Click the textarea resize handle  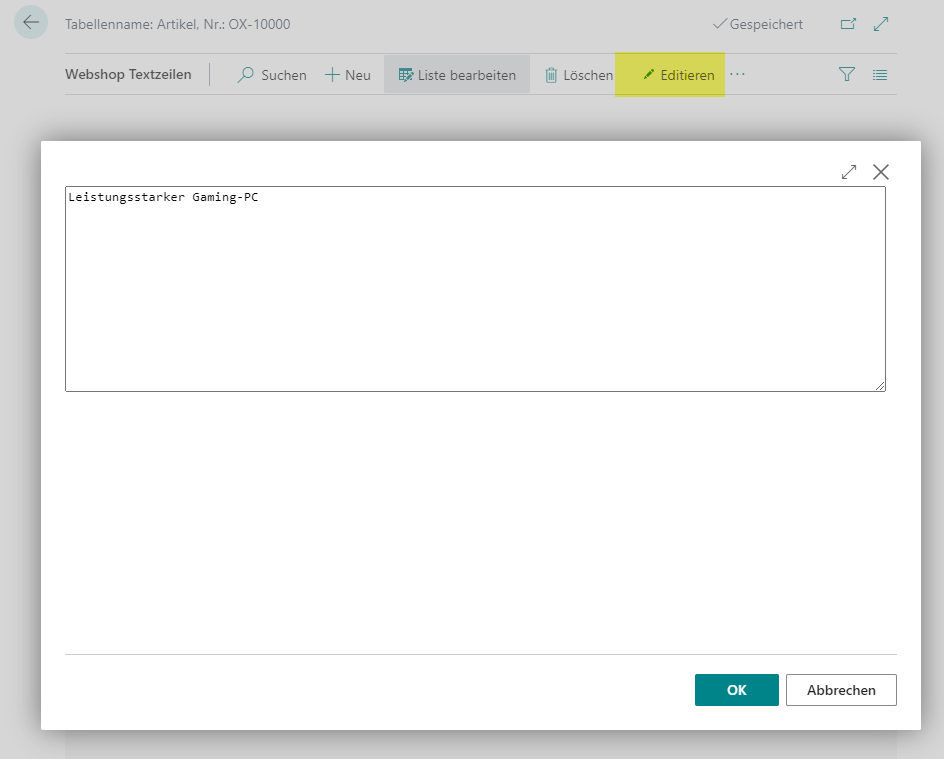point(880,386)
